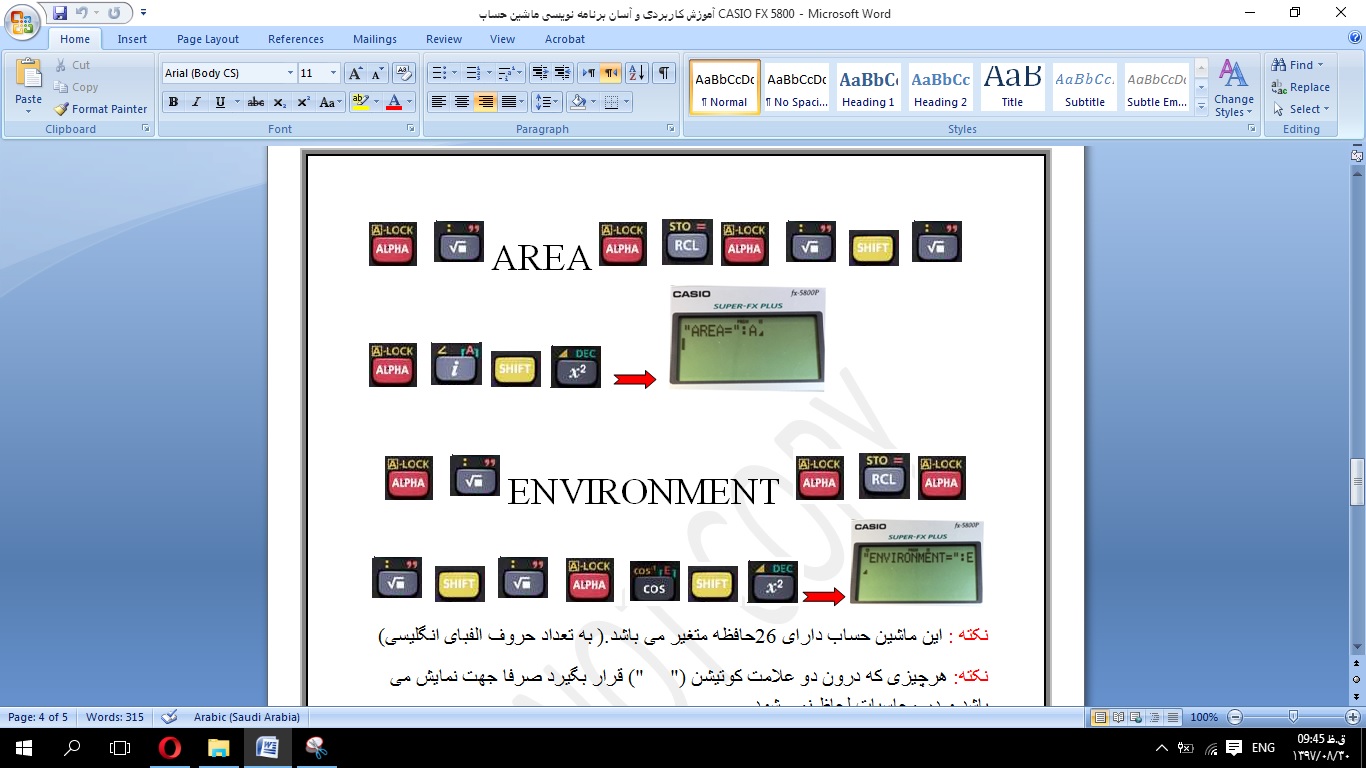The width and height of the screenshot is (1366, 768).
Task: Click the Replace button
Action: (1300, 87)
